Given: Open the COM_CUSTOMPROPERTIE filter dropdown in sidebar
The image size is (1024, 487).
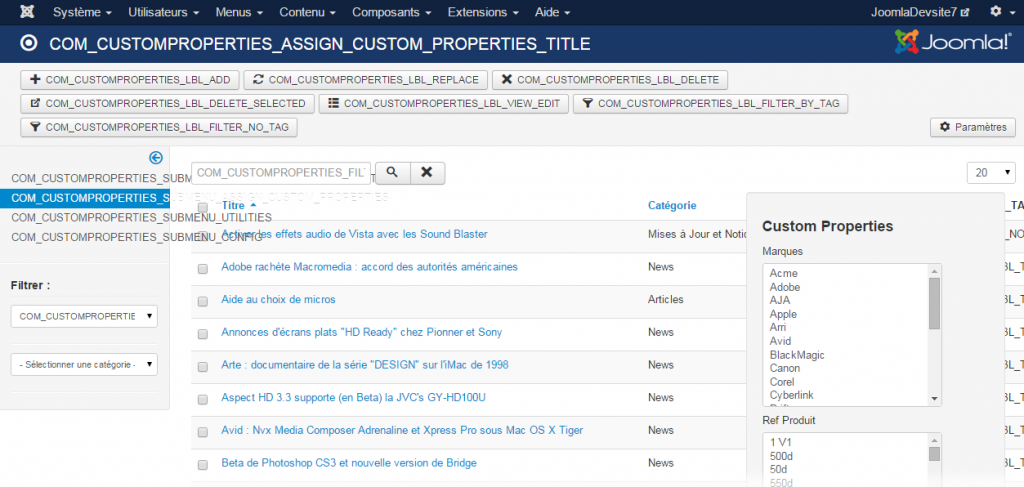Looking at the screenshot, I should pos(84,316).
